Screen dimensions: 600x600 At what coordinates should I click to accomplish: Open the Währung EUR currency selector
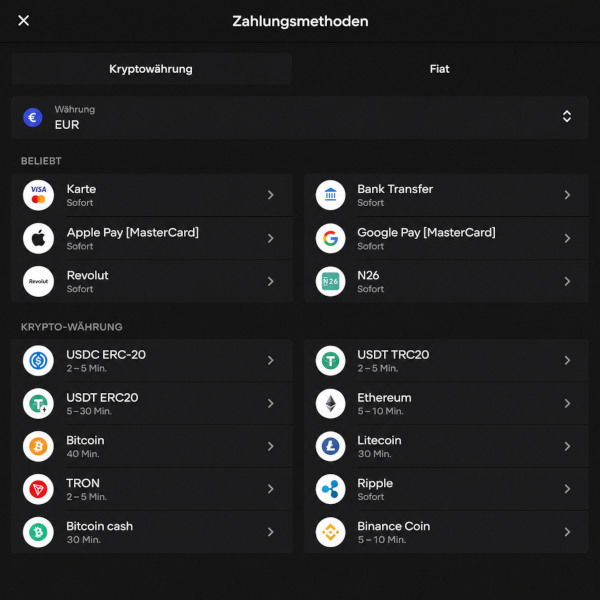click(300, 117)
